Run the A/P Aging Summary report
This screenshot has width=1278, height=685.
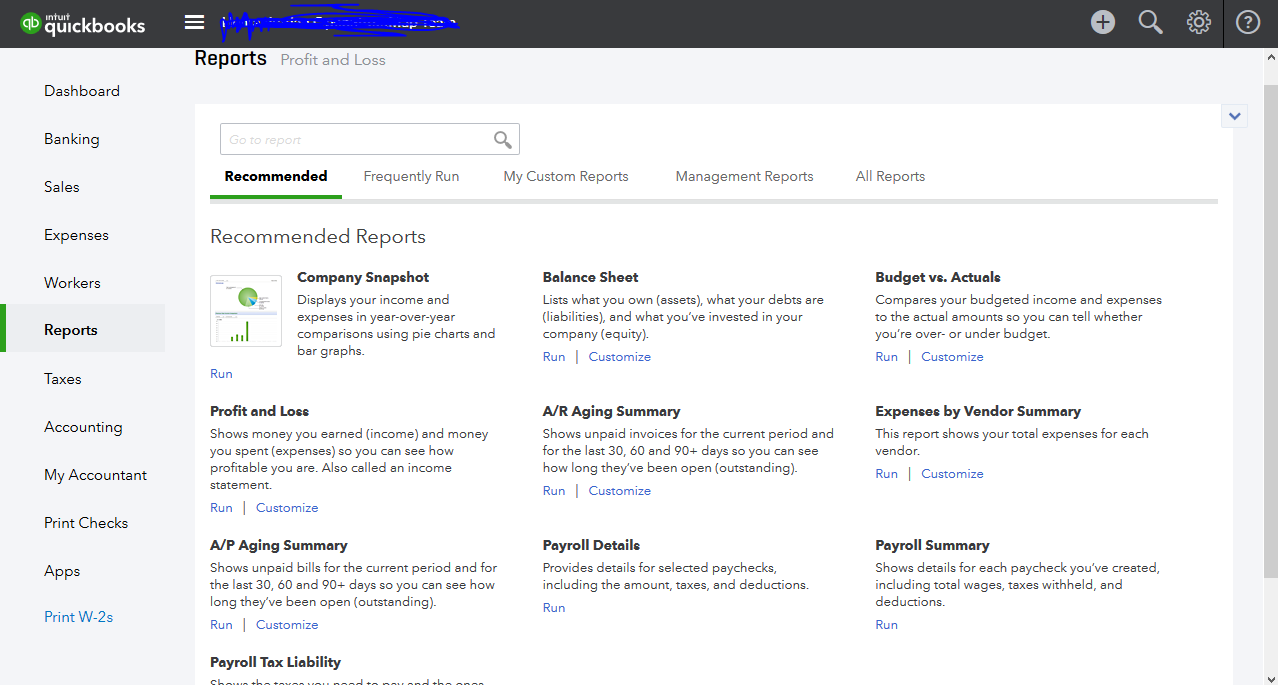click(x=221, y=625)
